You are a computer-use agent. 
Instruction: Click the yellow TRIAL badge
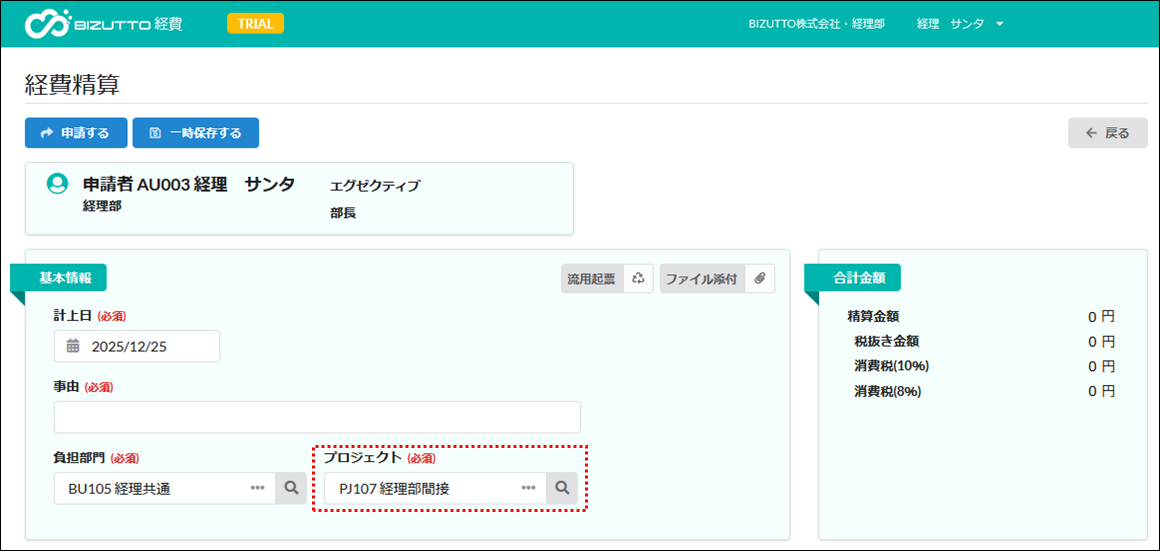click(x=255, y=23)
